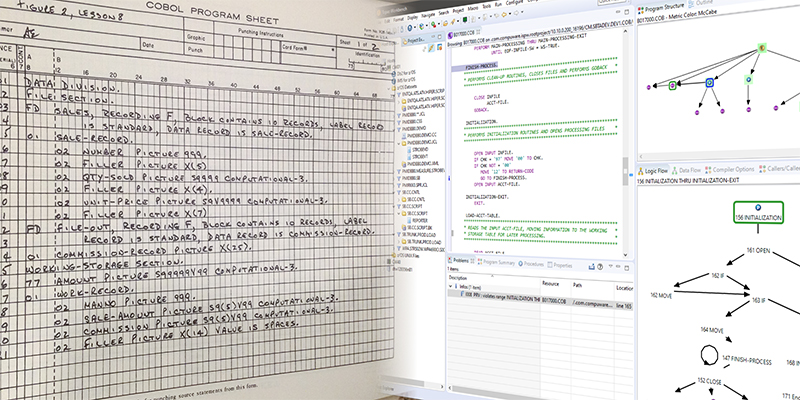Select the 147 FINISH-PROCESS flow node
The width and height of the screenshot is (800, 400).
[x=746, y=362]
